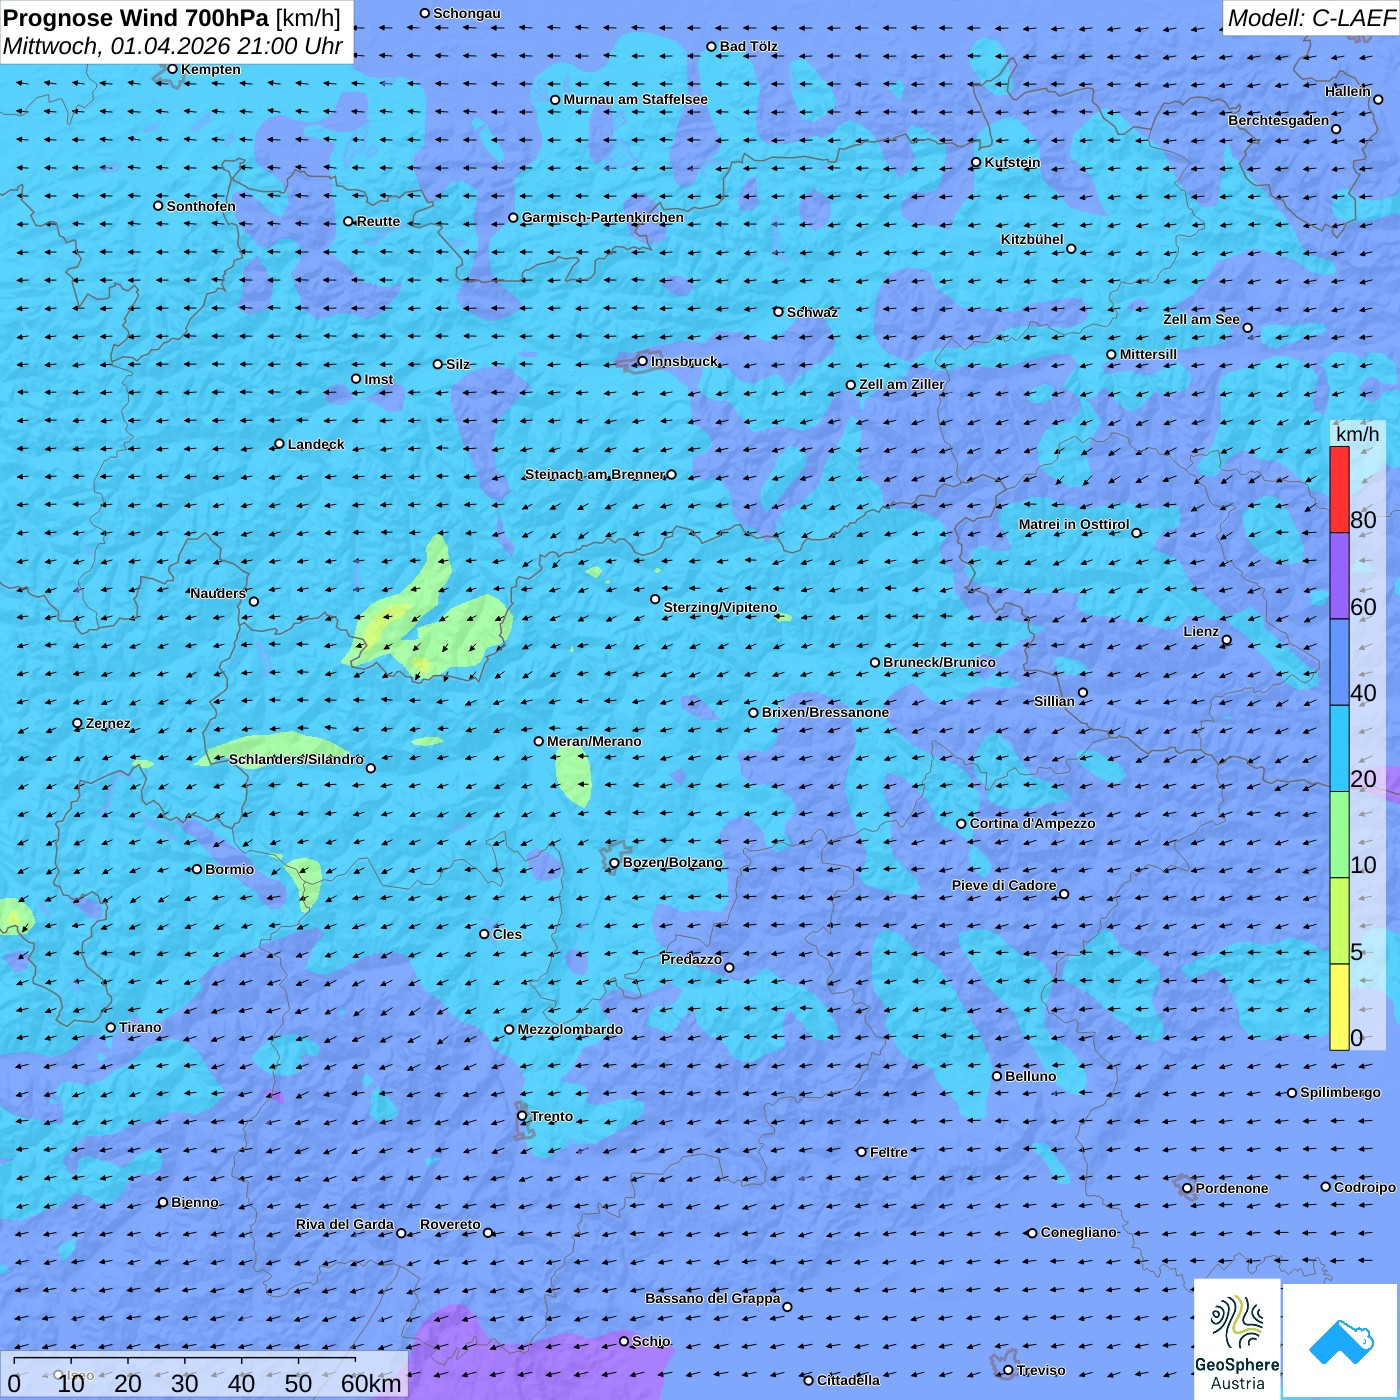This screenshot has height=1400, width=1400.
Task: Click the 'Lienz' label
Action: [1201, 631]
